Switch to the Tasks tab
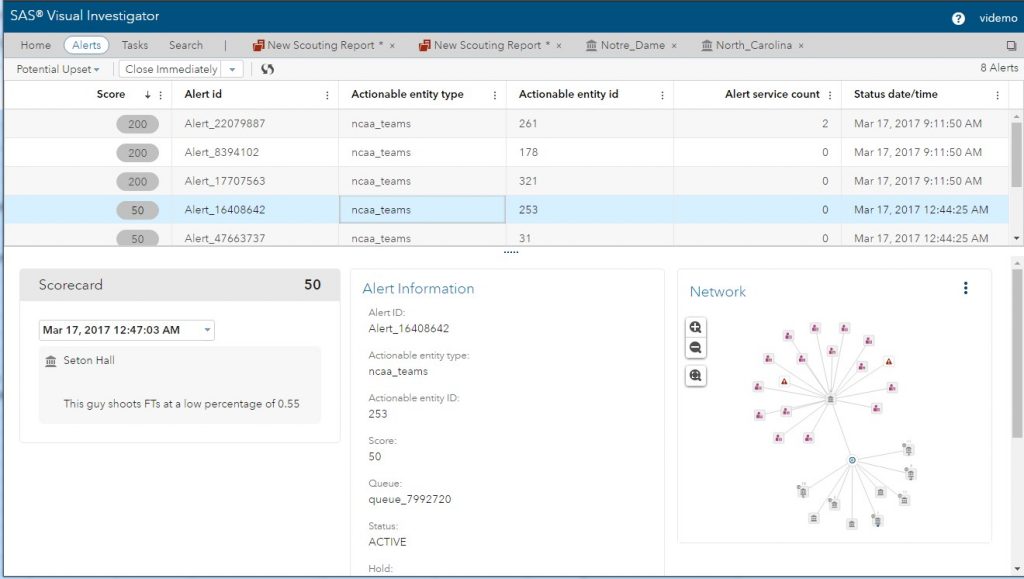Viewport: 1024px width, 579px height. (135, 45)
